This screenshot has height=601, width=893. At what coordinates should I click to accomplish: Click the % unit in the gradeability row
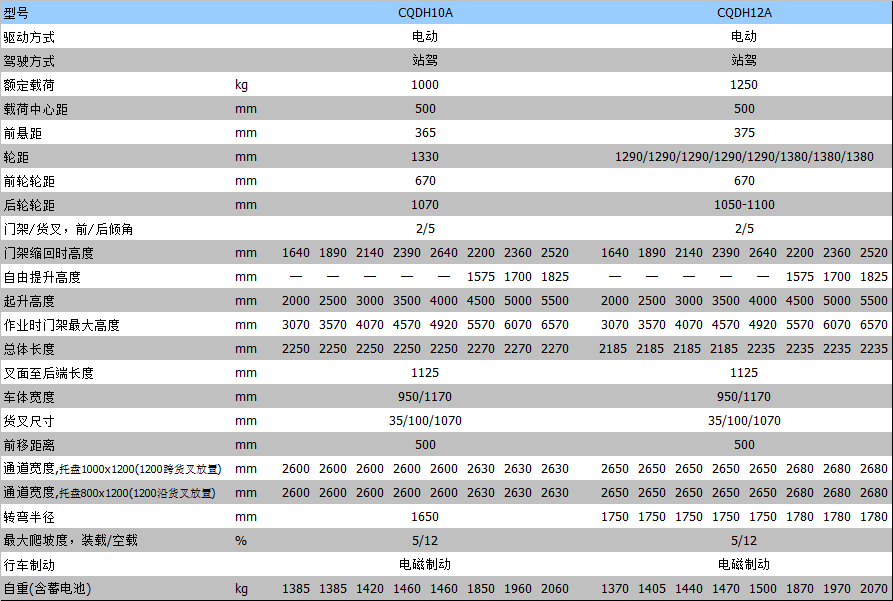(x=240, y=541)
